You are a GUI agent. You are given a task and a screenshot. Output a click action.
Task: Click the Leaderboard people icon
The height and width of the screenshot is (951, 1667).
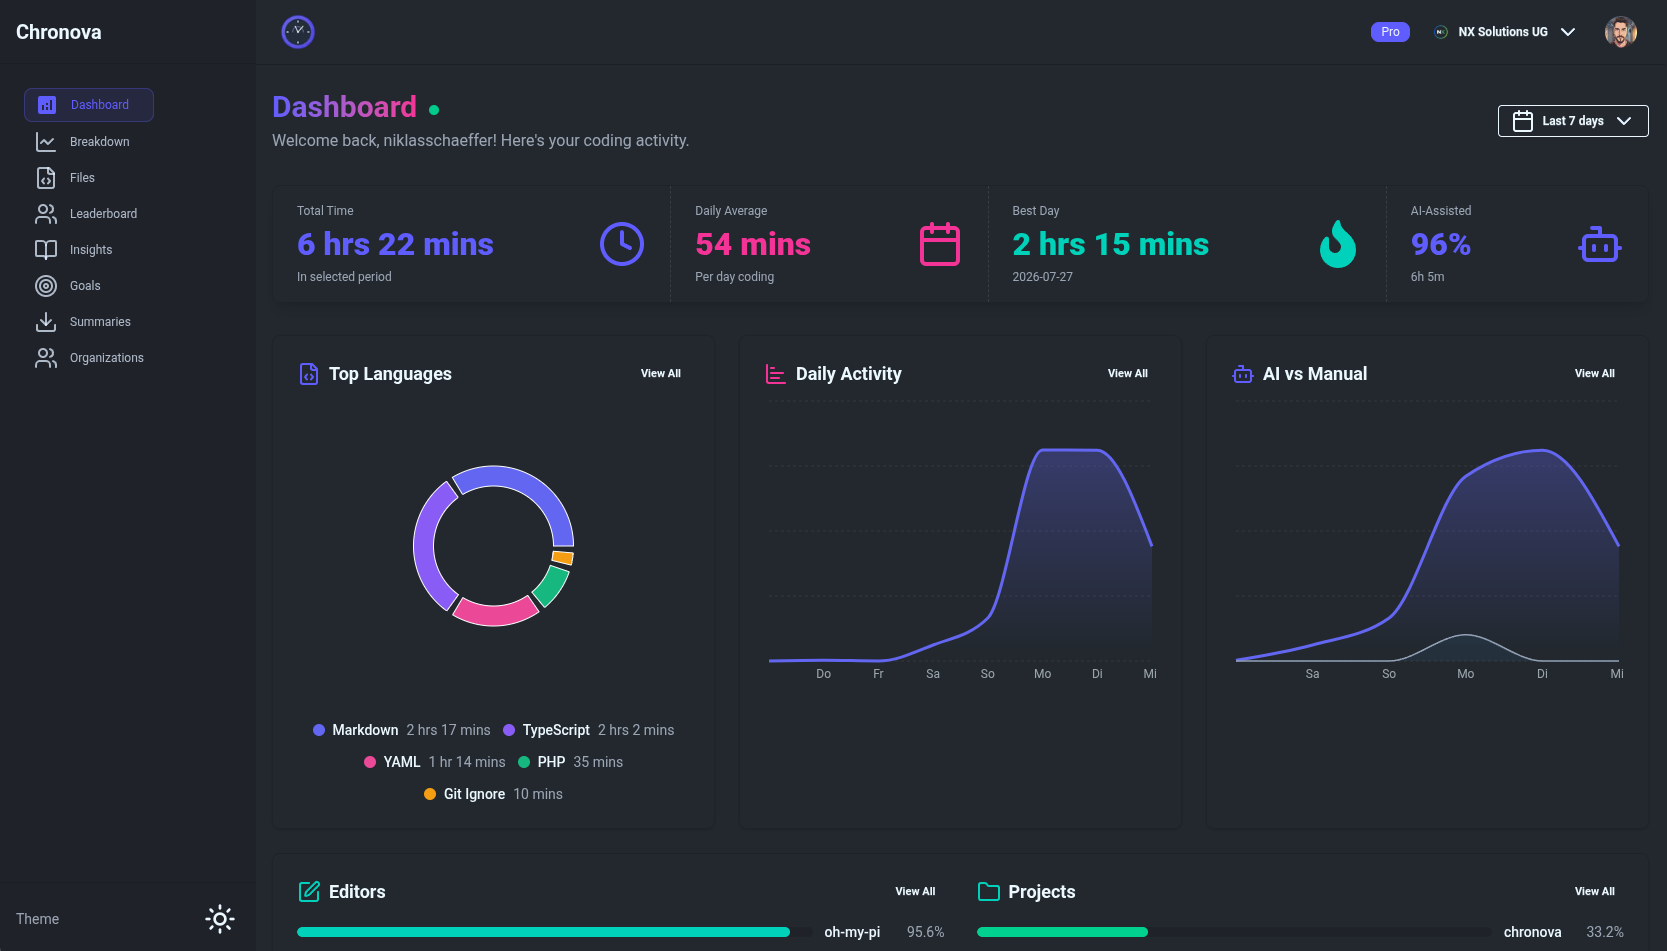[x=46, y=214]
